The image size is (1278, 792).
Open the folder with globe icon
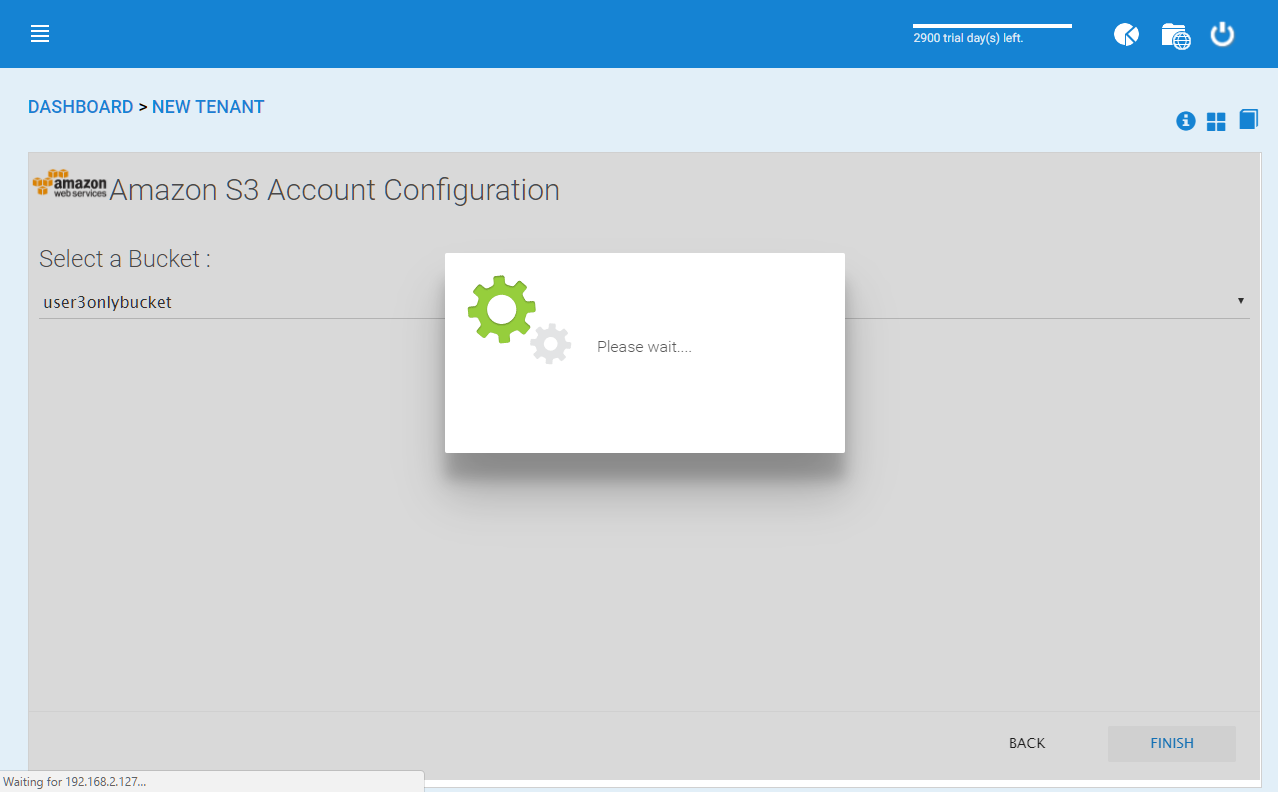pos(1175,35)
